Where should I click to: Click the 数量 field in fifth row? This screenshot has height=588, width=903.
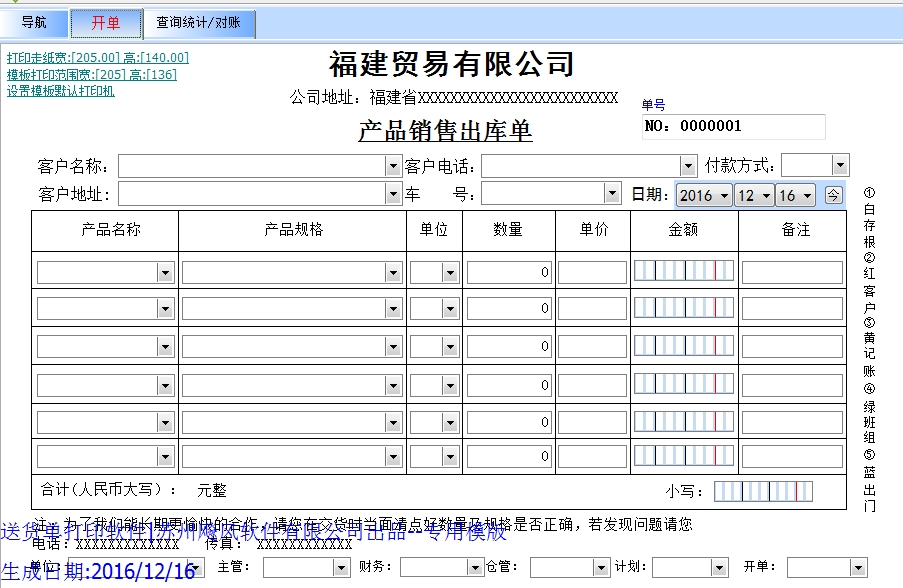[510, 423]
